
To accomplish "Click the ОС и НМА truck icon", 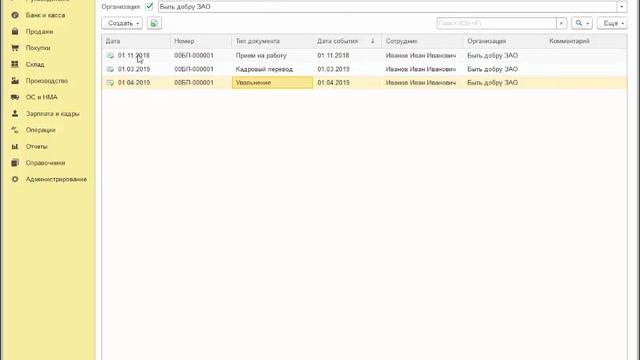I will (15, 97).
